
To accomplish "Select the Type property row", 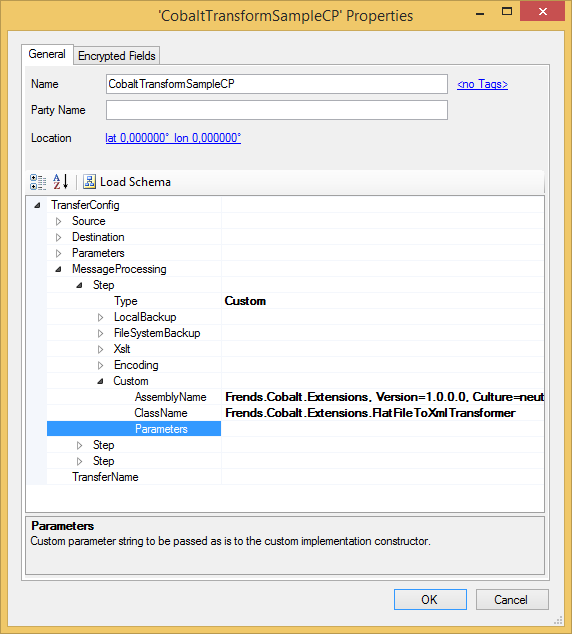I will [x=126, y=301].
